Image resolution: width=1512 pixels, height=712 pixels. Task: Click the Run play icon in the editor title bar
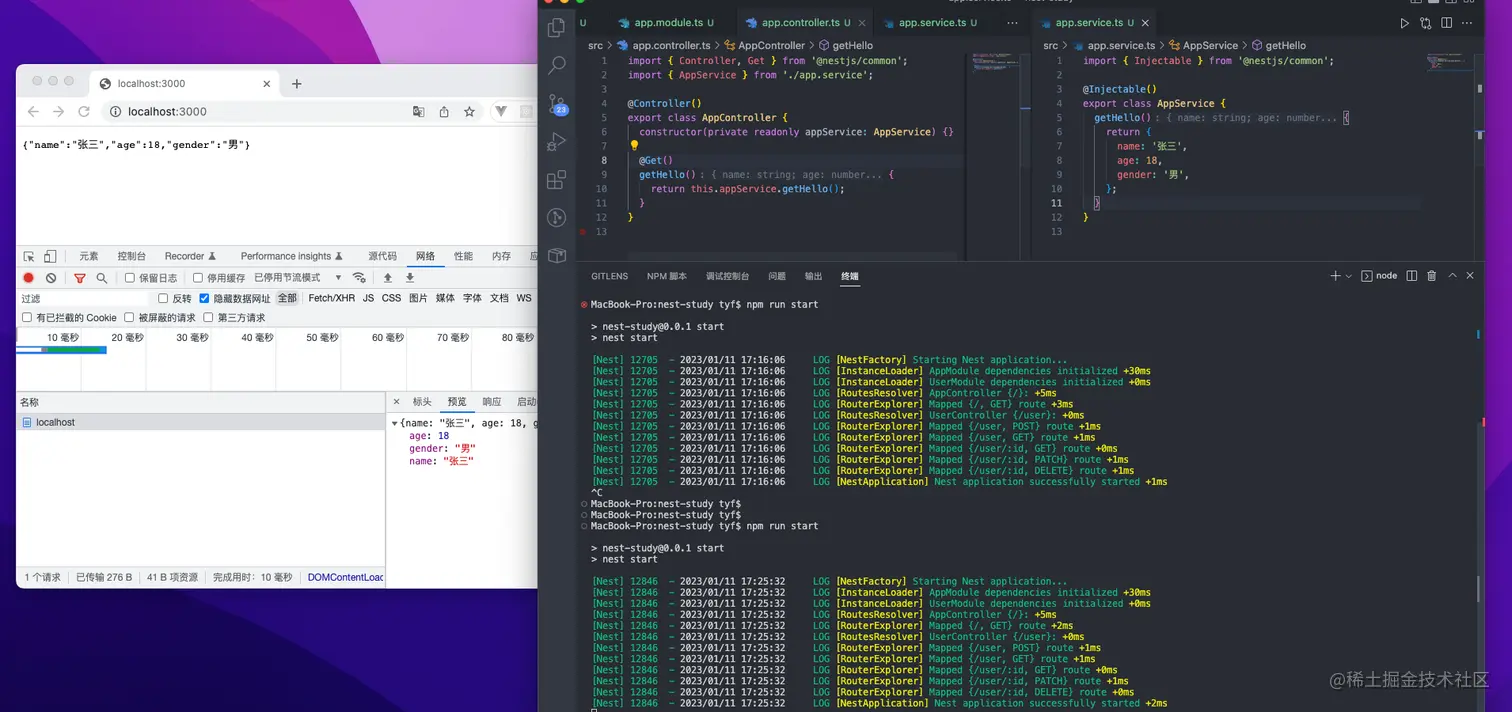(x=1404, y=23)
